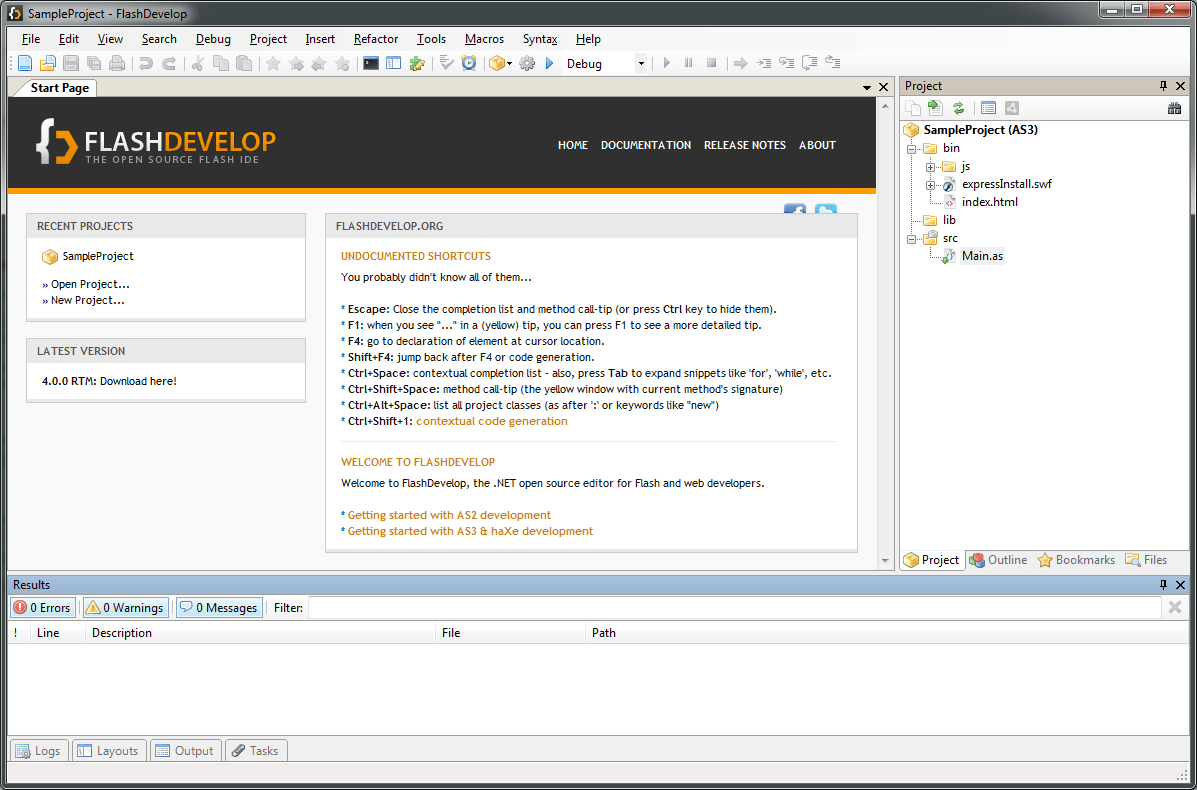Switch to the Outline tab
This screenshot has width=1197, height=790.
coord(998,560)
